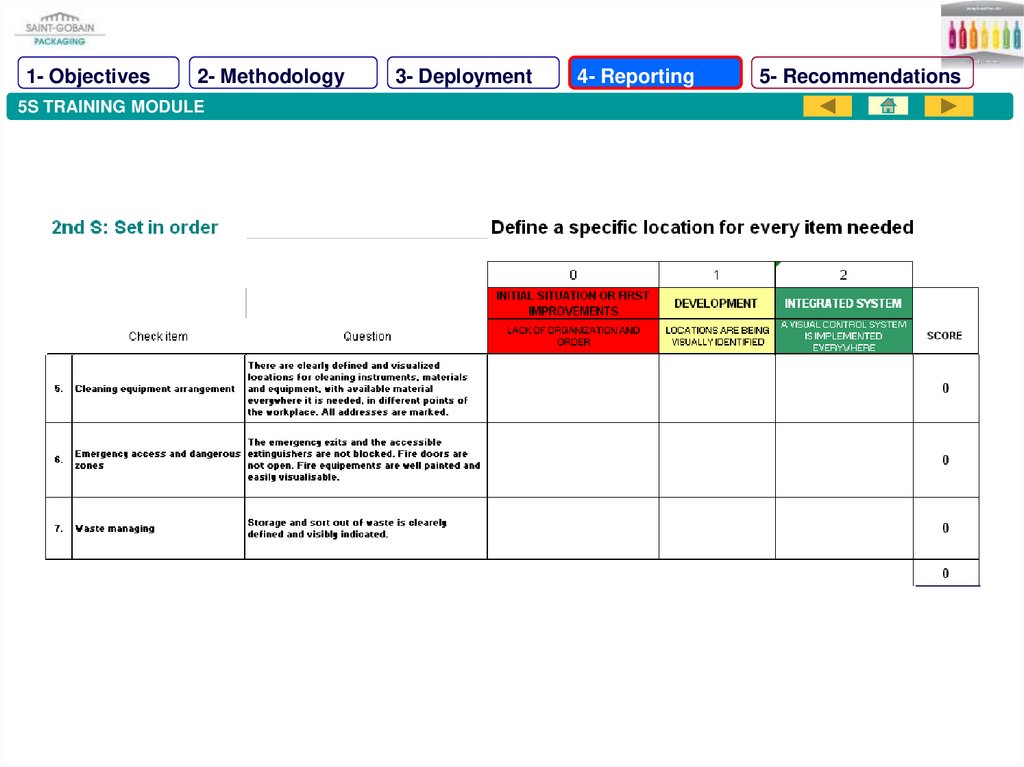The height and width of the screenshot is (767, 1024).
Task: Click the Saint-Gobain Packaging logo
Action: coord(59,28)
